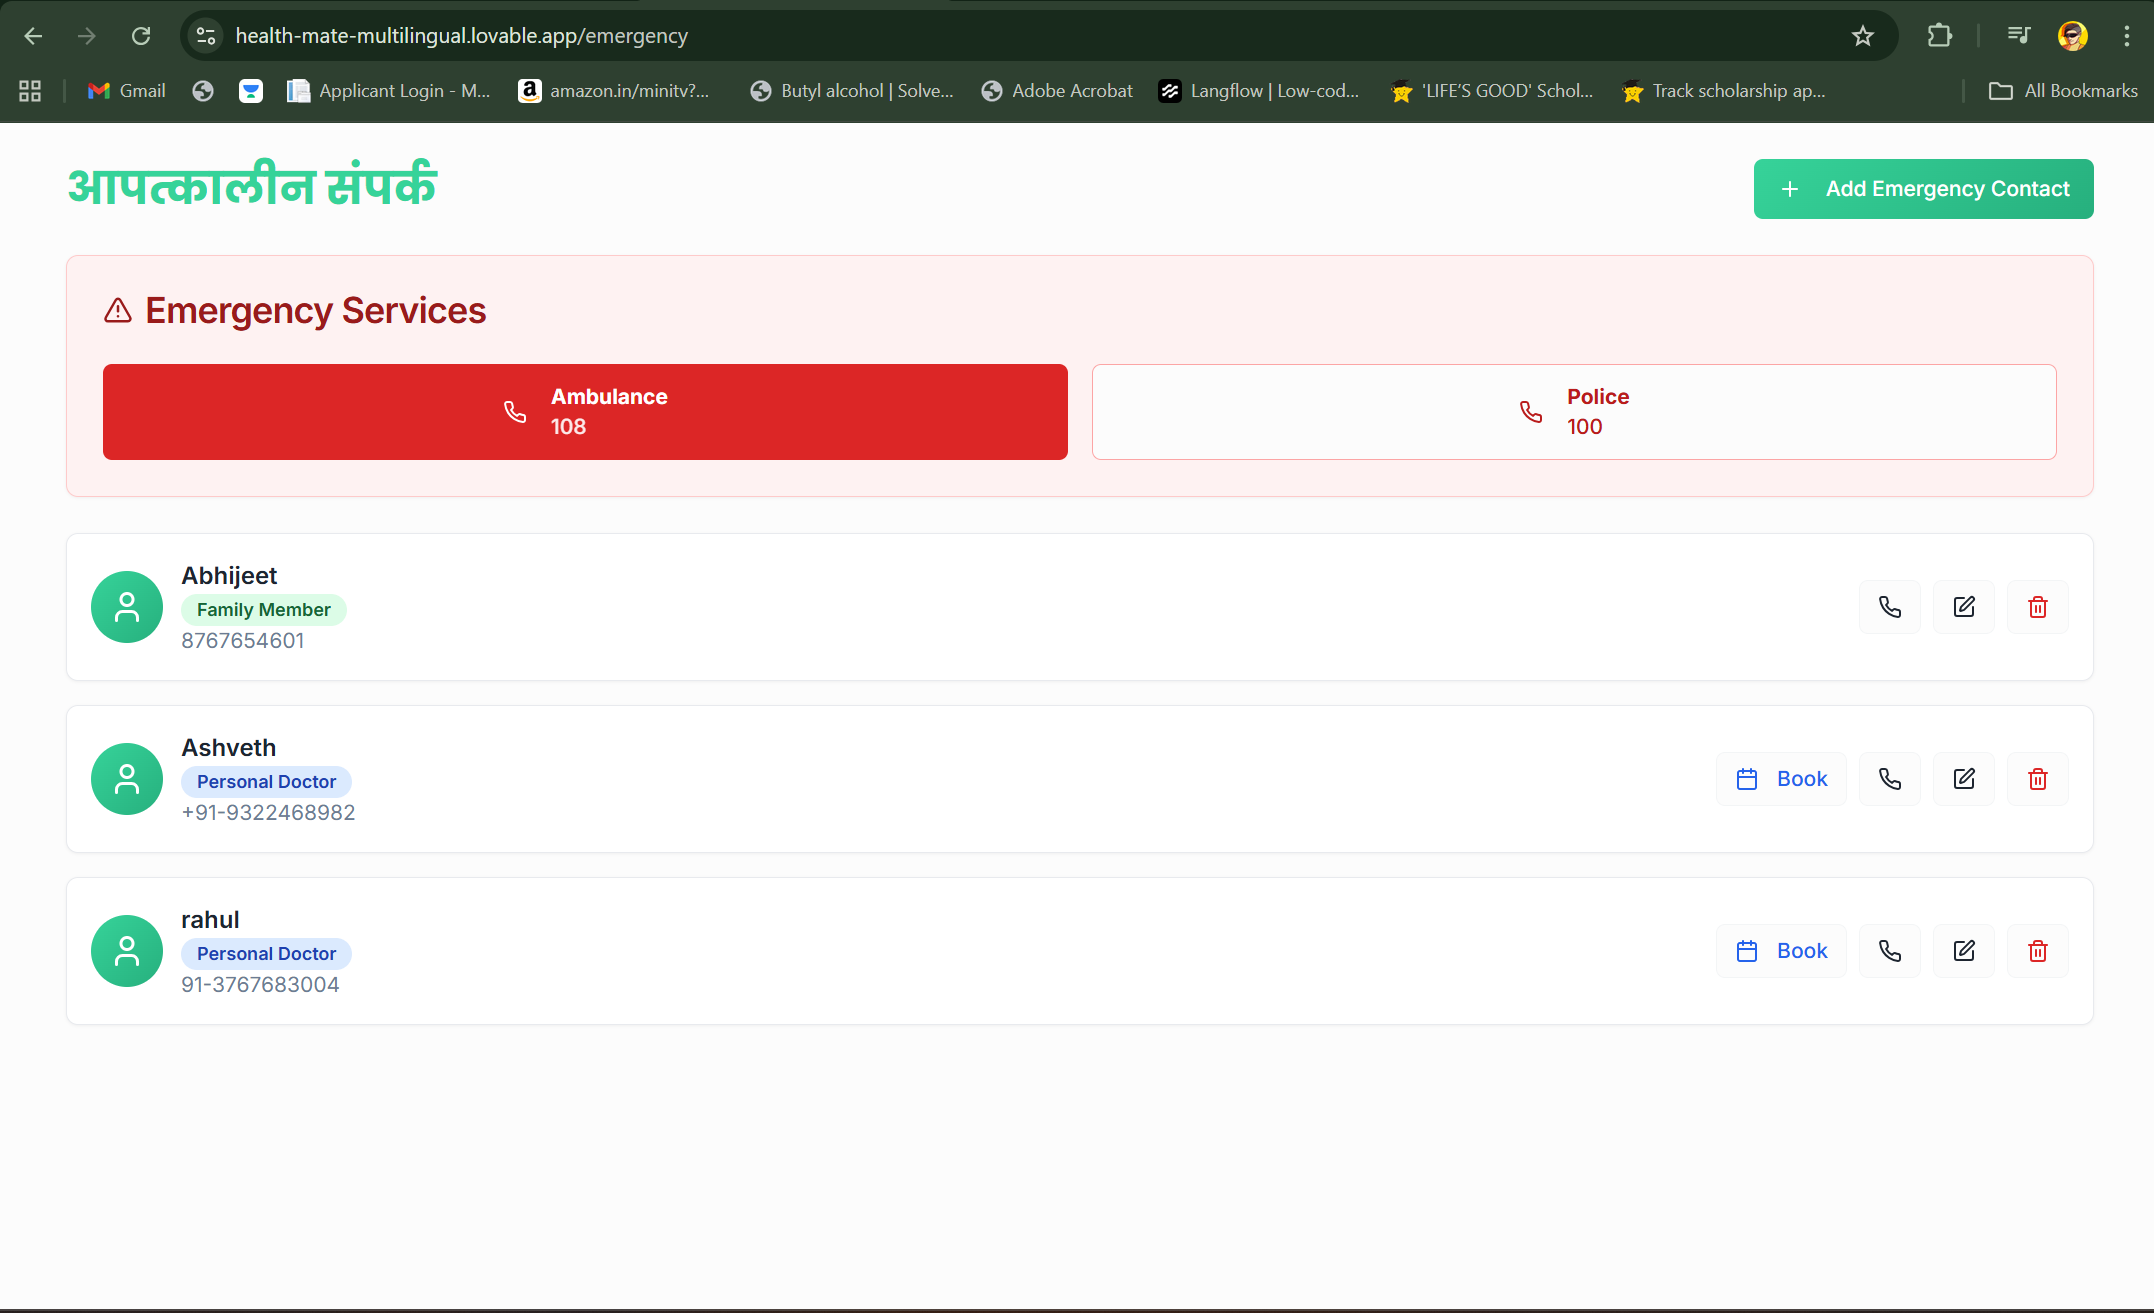Delete the Ashveth contact
This screenshot has height=1313, width=2154.
(x=2037, y=779)
